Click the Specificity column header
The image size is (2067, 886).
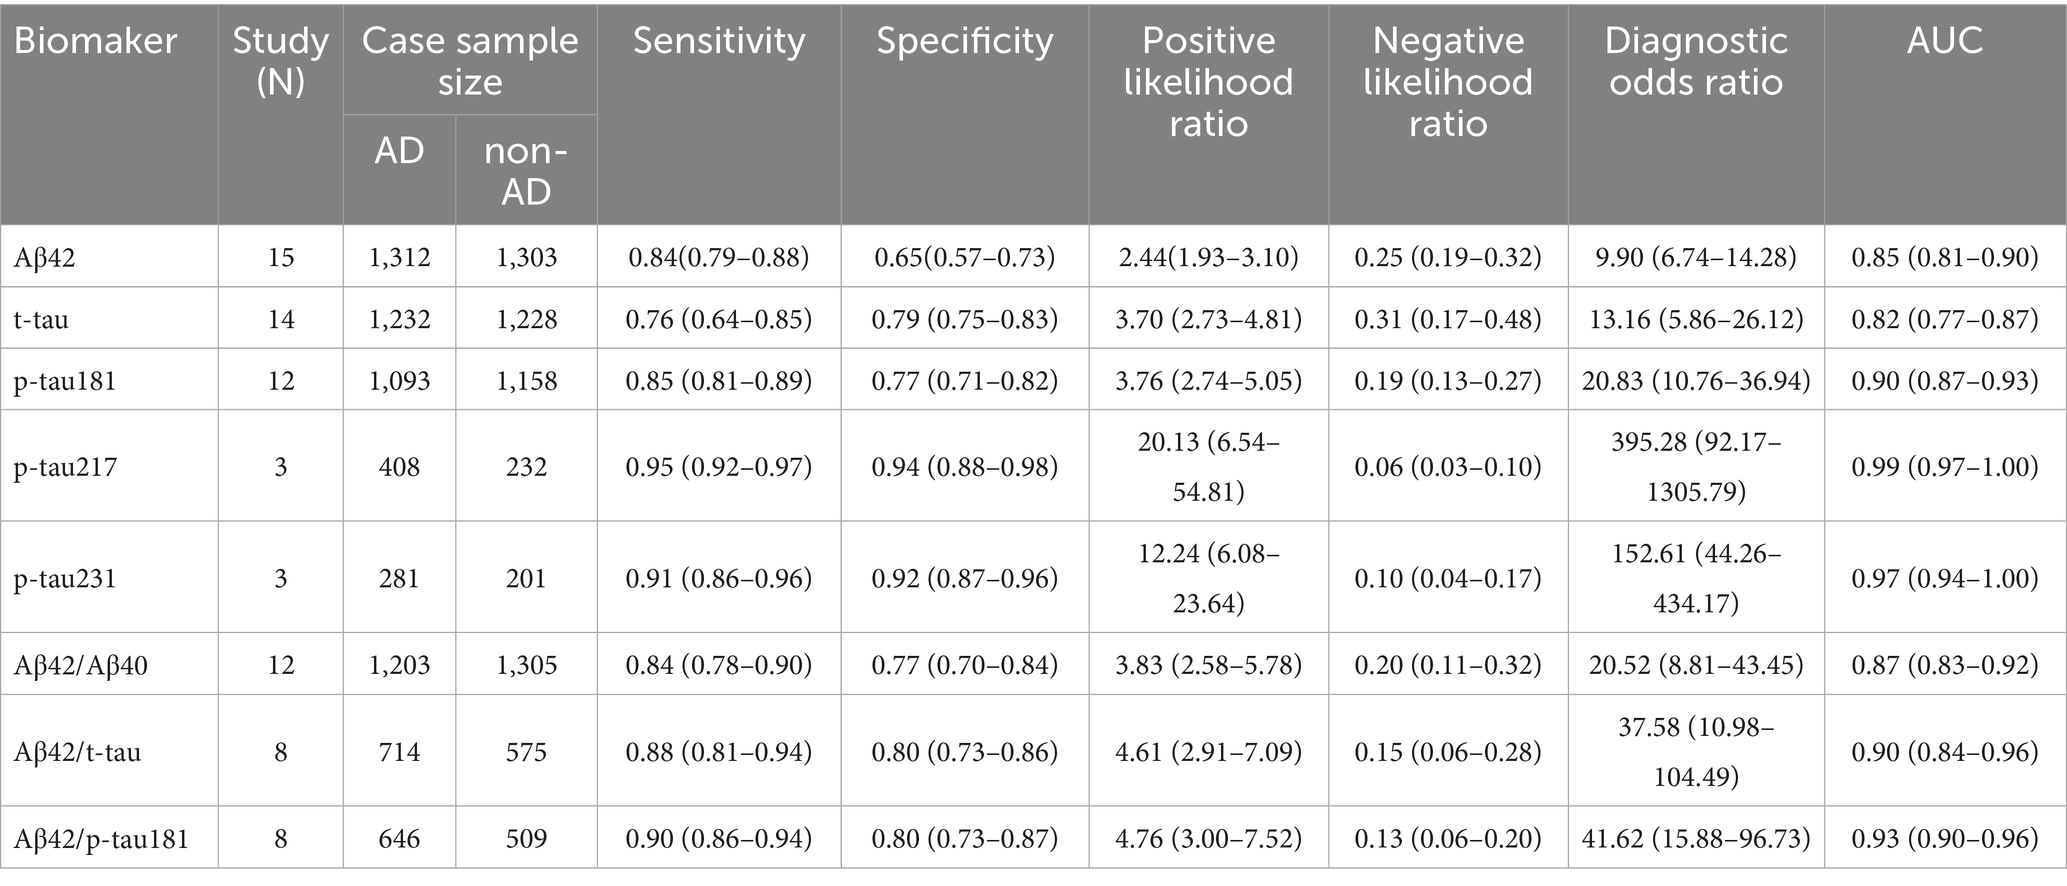click(965, 41)
